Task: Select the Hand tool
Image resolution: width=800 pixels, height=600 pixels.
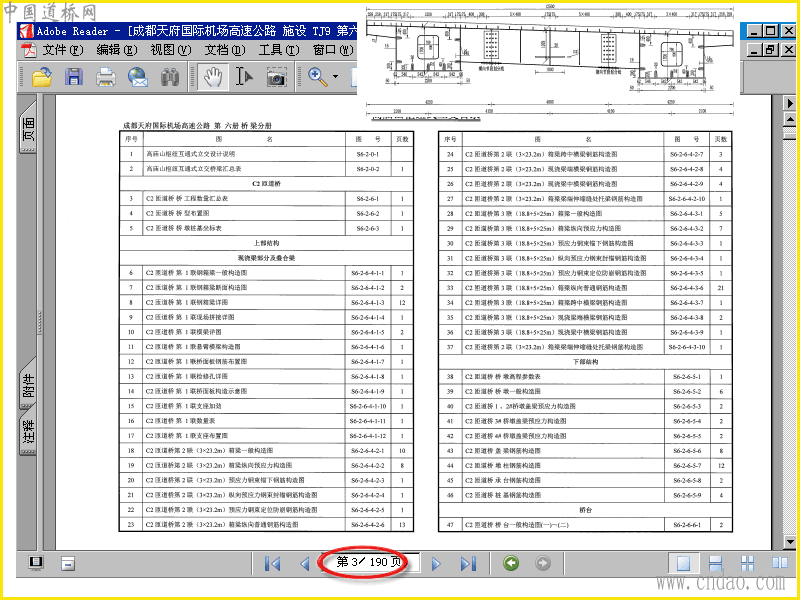Action: point(213,77)
